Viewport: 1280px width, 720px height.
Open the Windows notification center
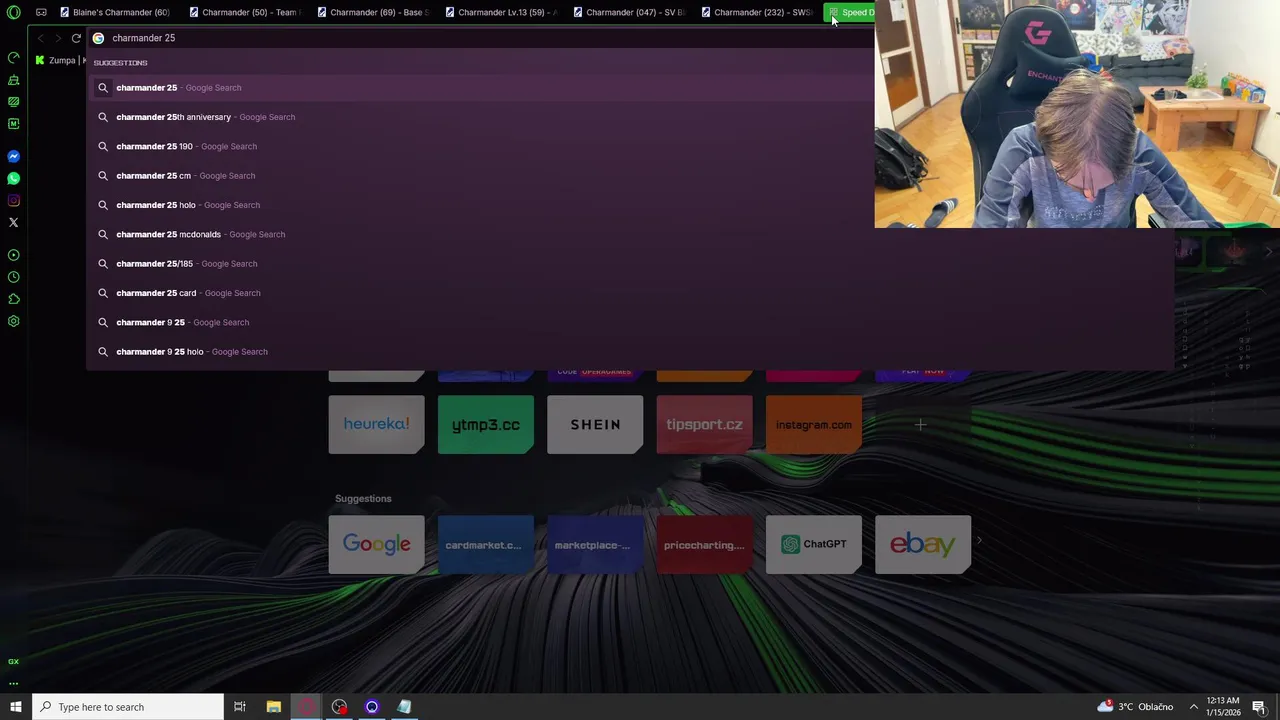click(1259, 707)
